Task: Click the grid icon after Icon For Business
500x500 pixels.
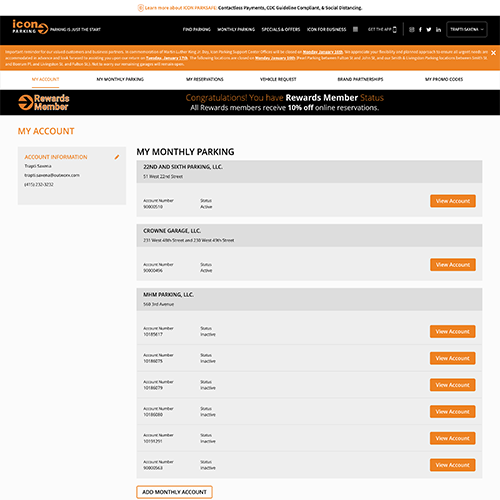Action: tap(355, 29)
